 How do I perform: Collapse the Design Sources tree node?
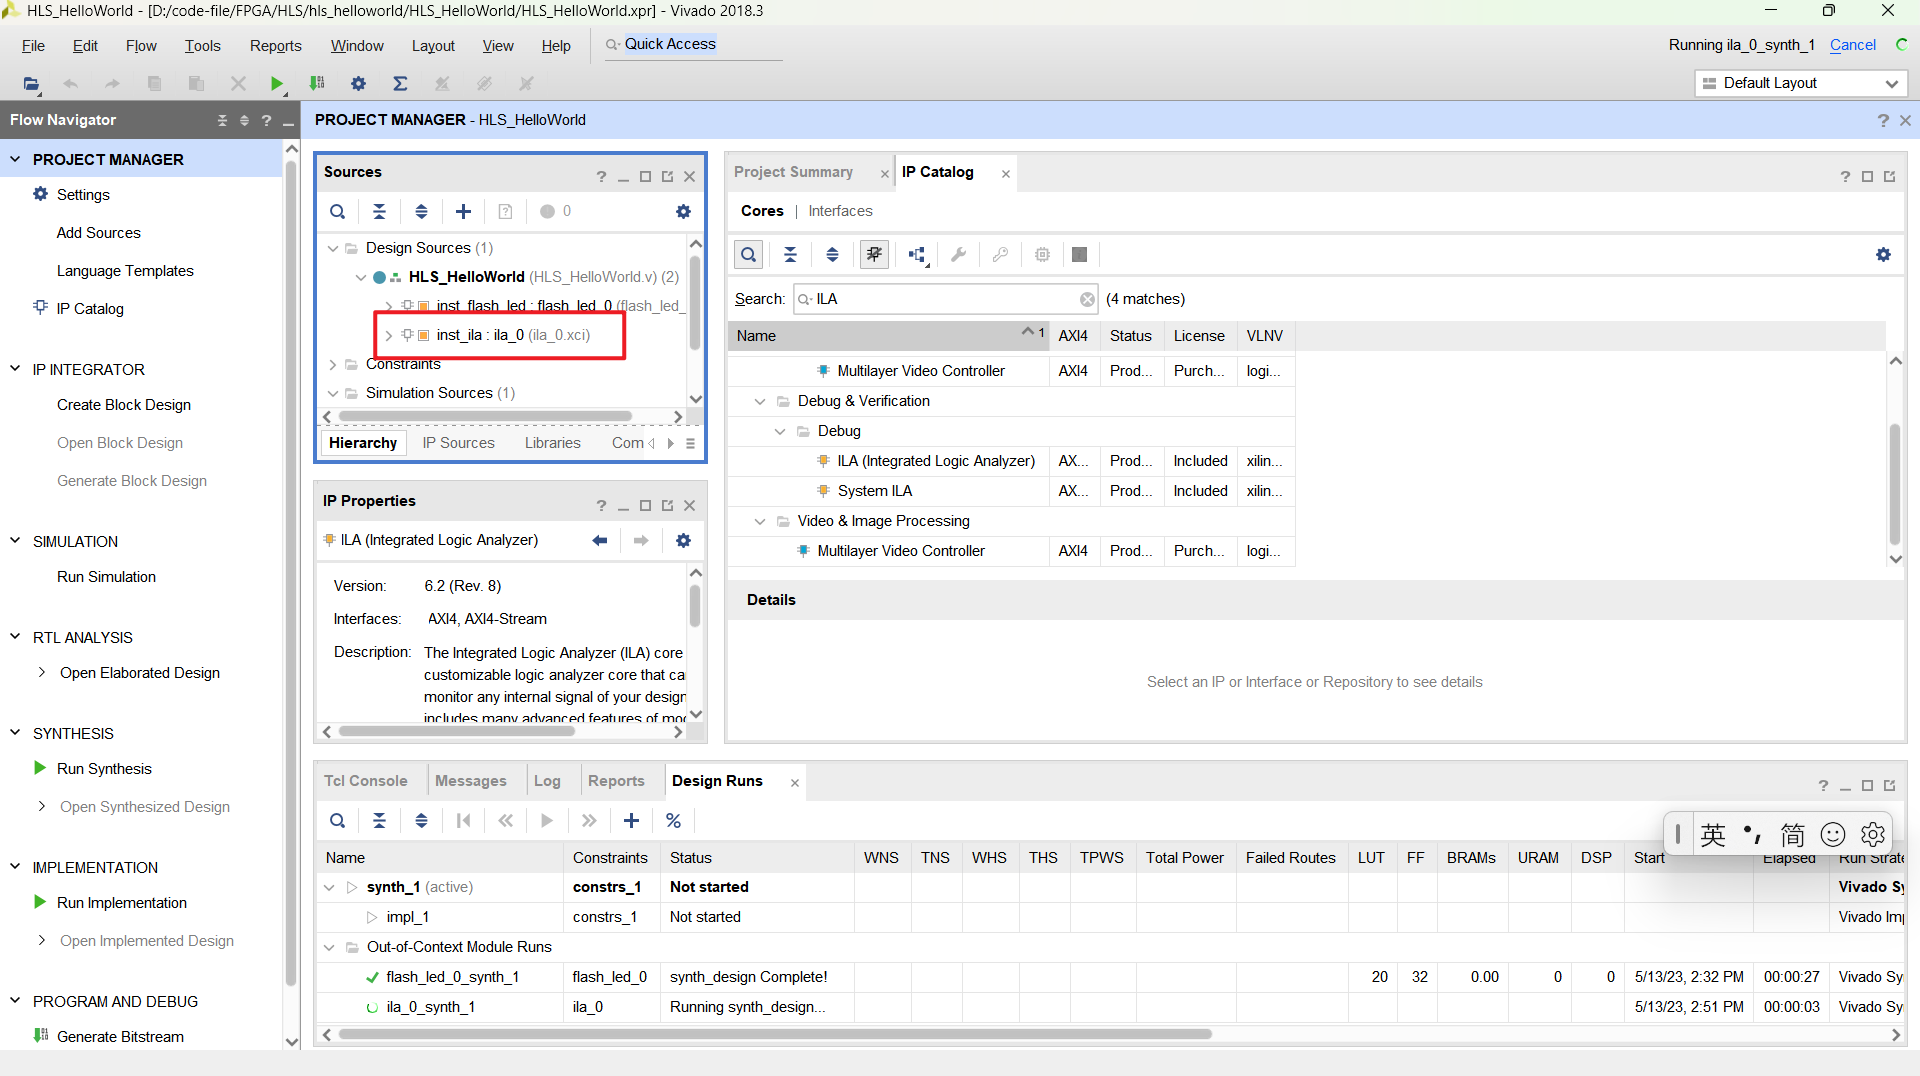(333, 248)
